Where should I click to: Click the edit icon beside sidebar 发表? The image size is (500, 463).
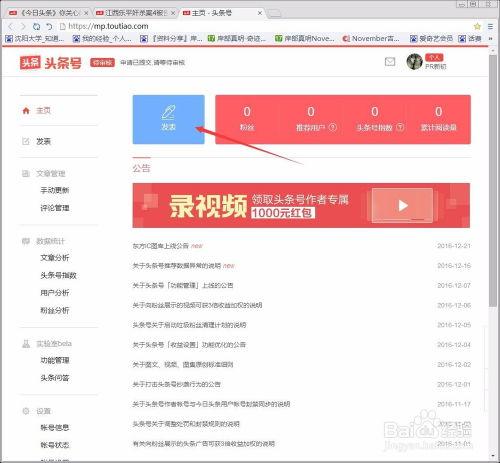(26, 141)
